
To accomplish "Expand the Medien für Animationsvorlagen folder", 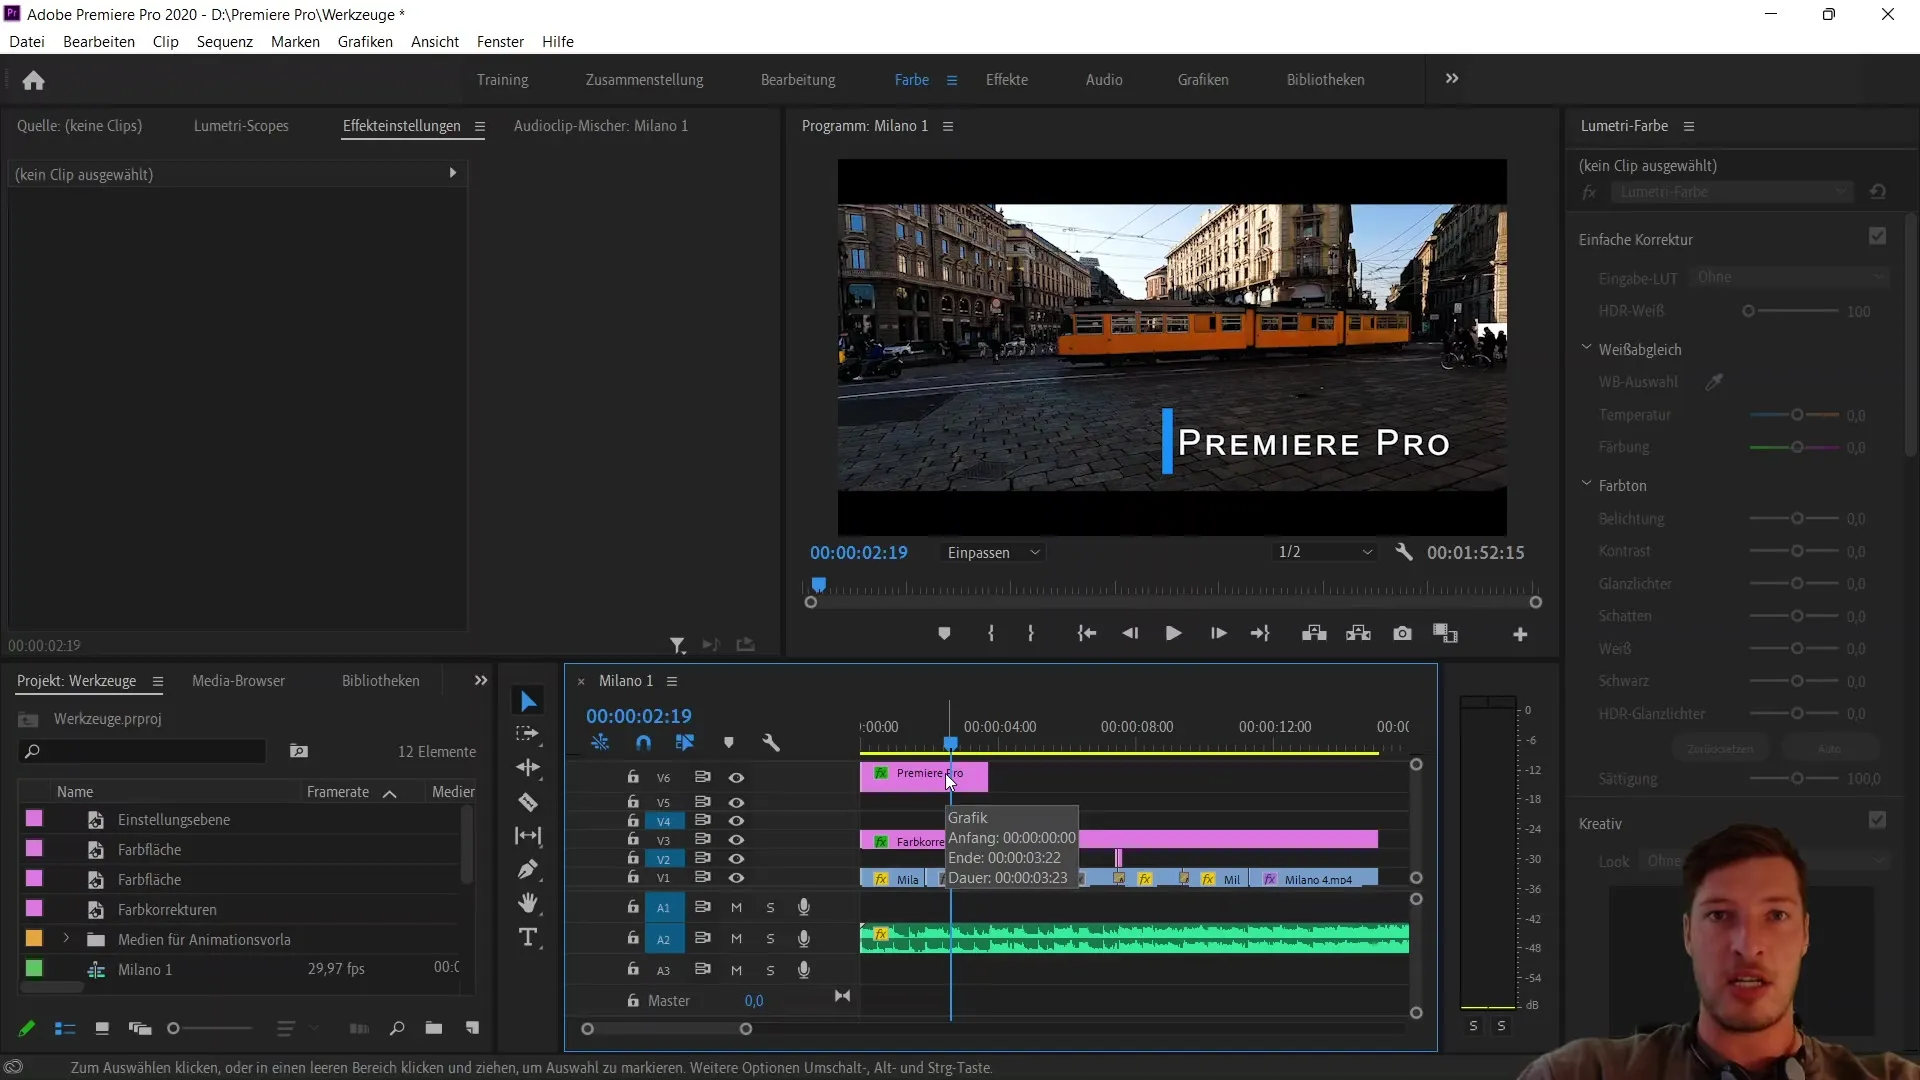I will 67,939.
